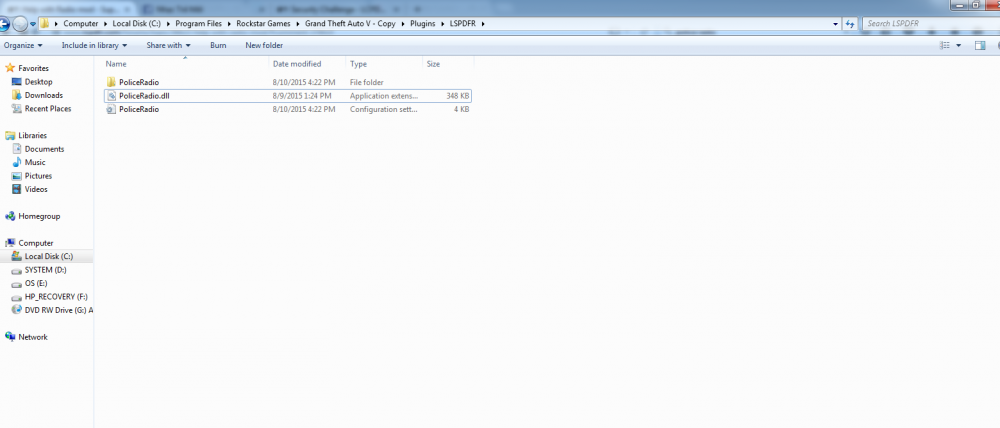
Task: Open Desktop in the Favorites list
Action: [38, 82]
